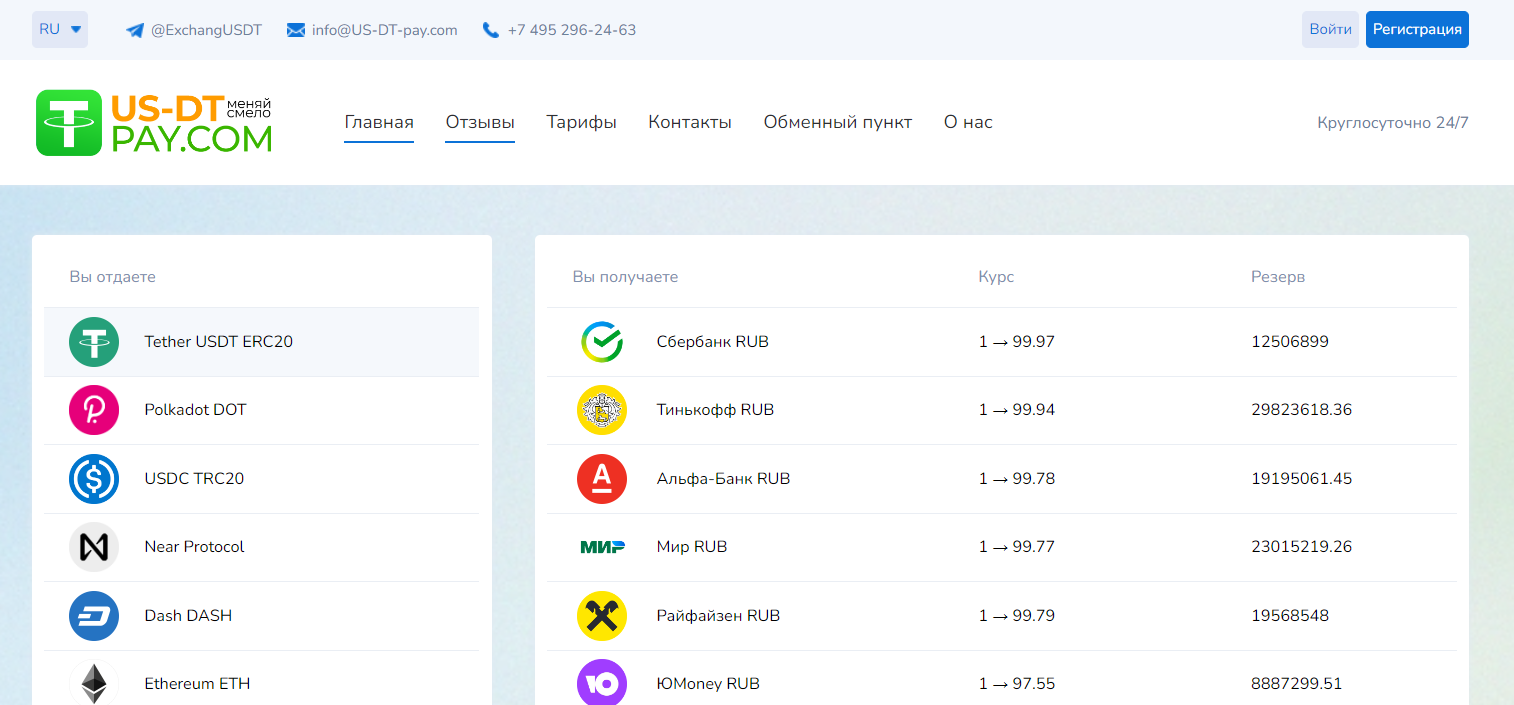This screenshot has height=705, width=1514.
Task: Choose the МИР card logo
Action: pos(603,547)
